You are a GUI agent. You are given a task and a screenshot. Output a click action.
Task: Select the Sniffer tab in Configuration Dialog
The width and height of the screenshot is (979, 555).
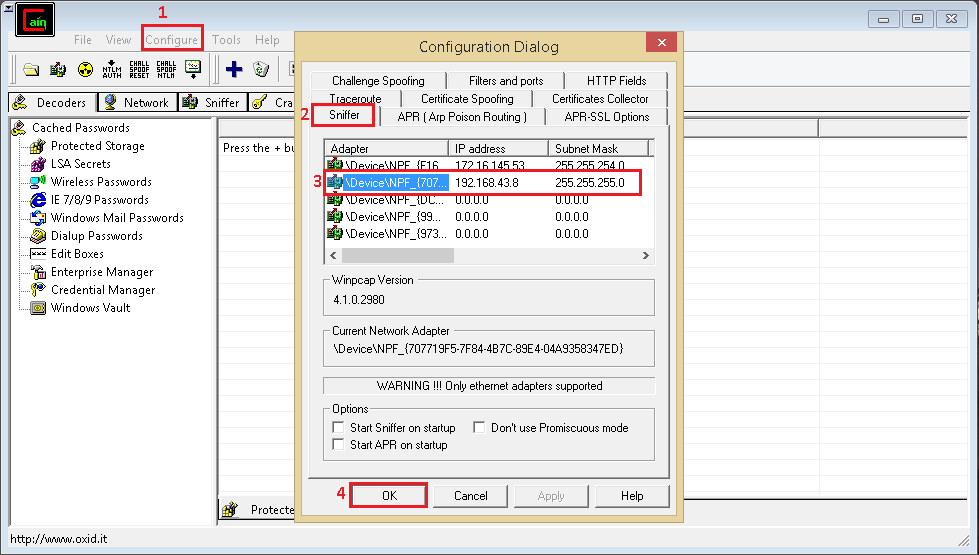pos(344,115)
